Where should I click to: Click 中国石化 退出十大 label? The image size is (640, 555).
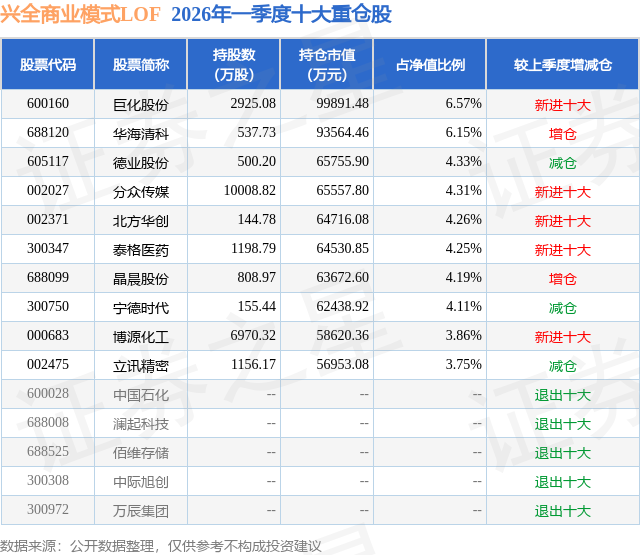563,395
